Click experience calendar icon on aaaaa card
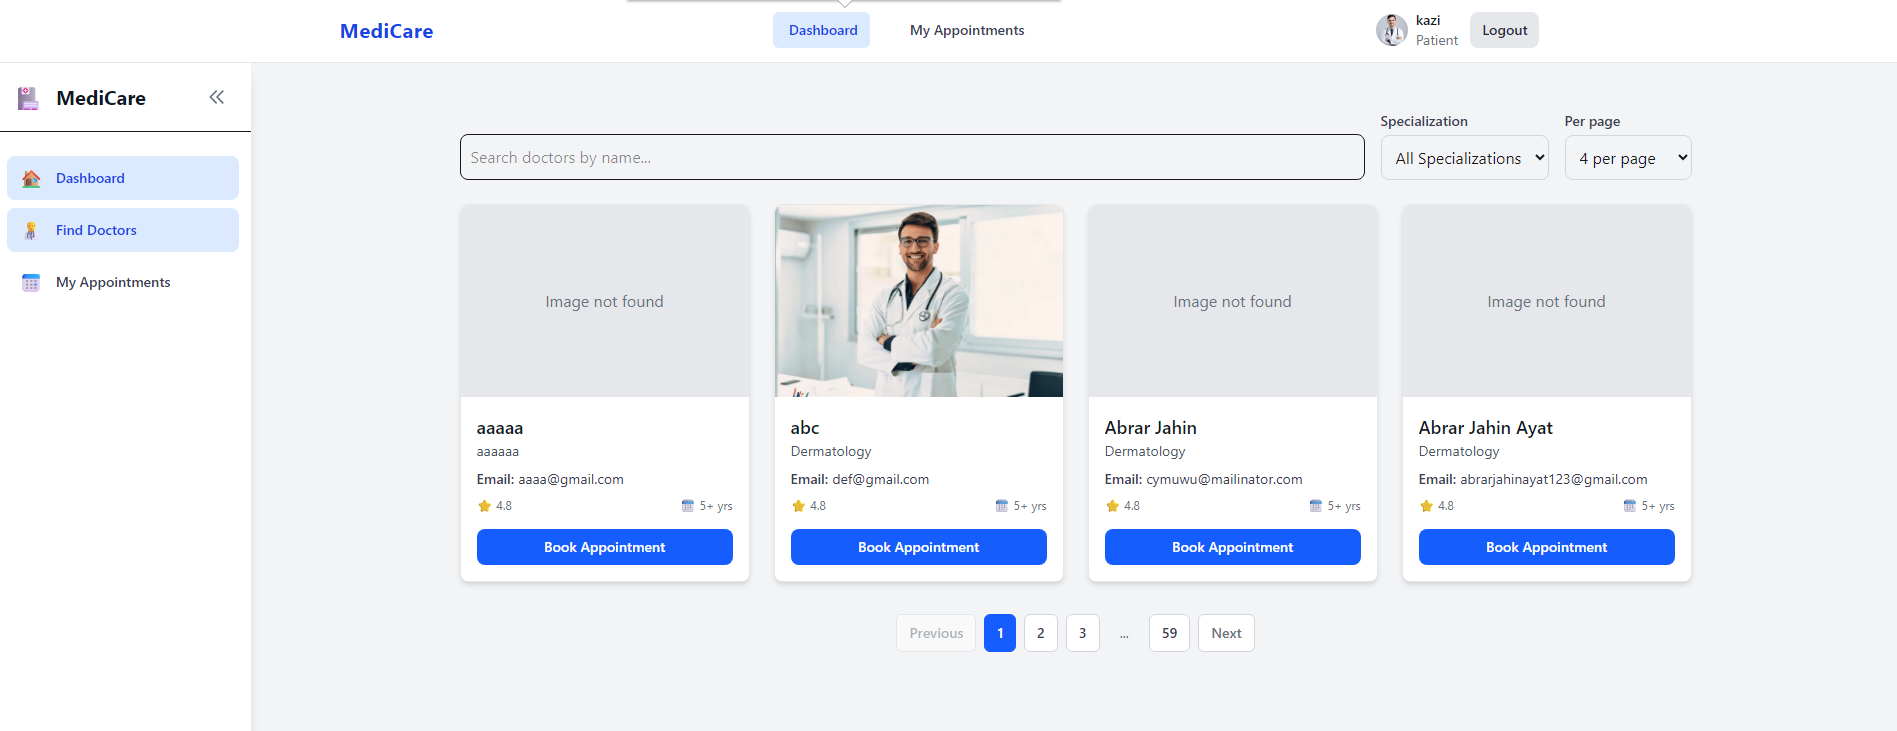This screenshot has height=731, width=1897. (688, 506)
